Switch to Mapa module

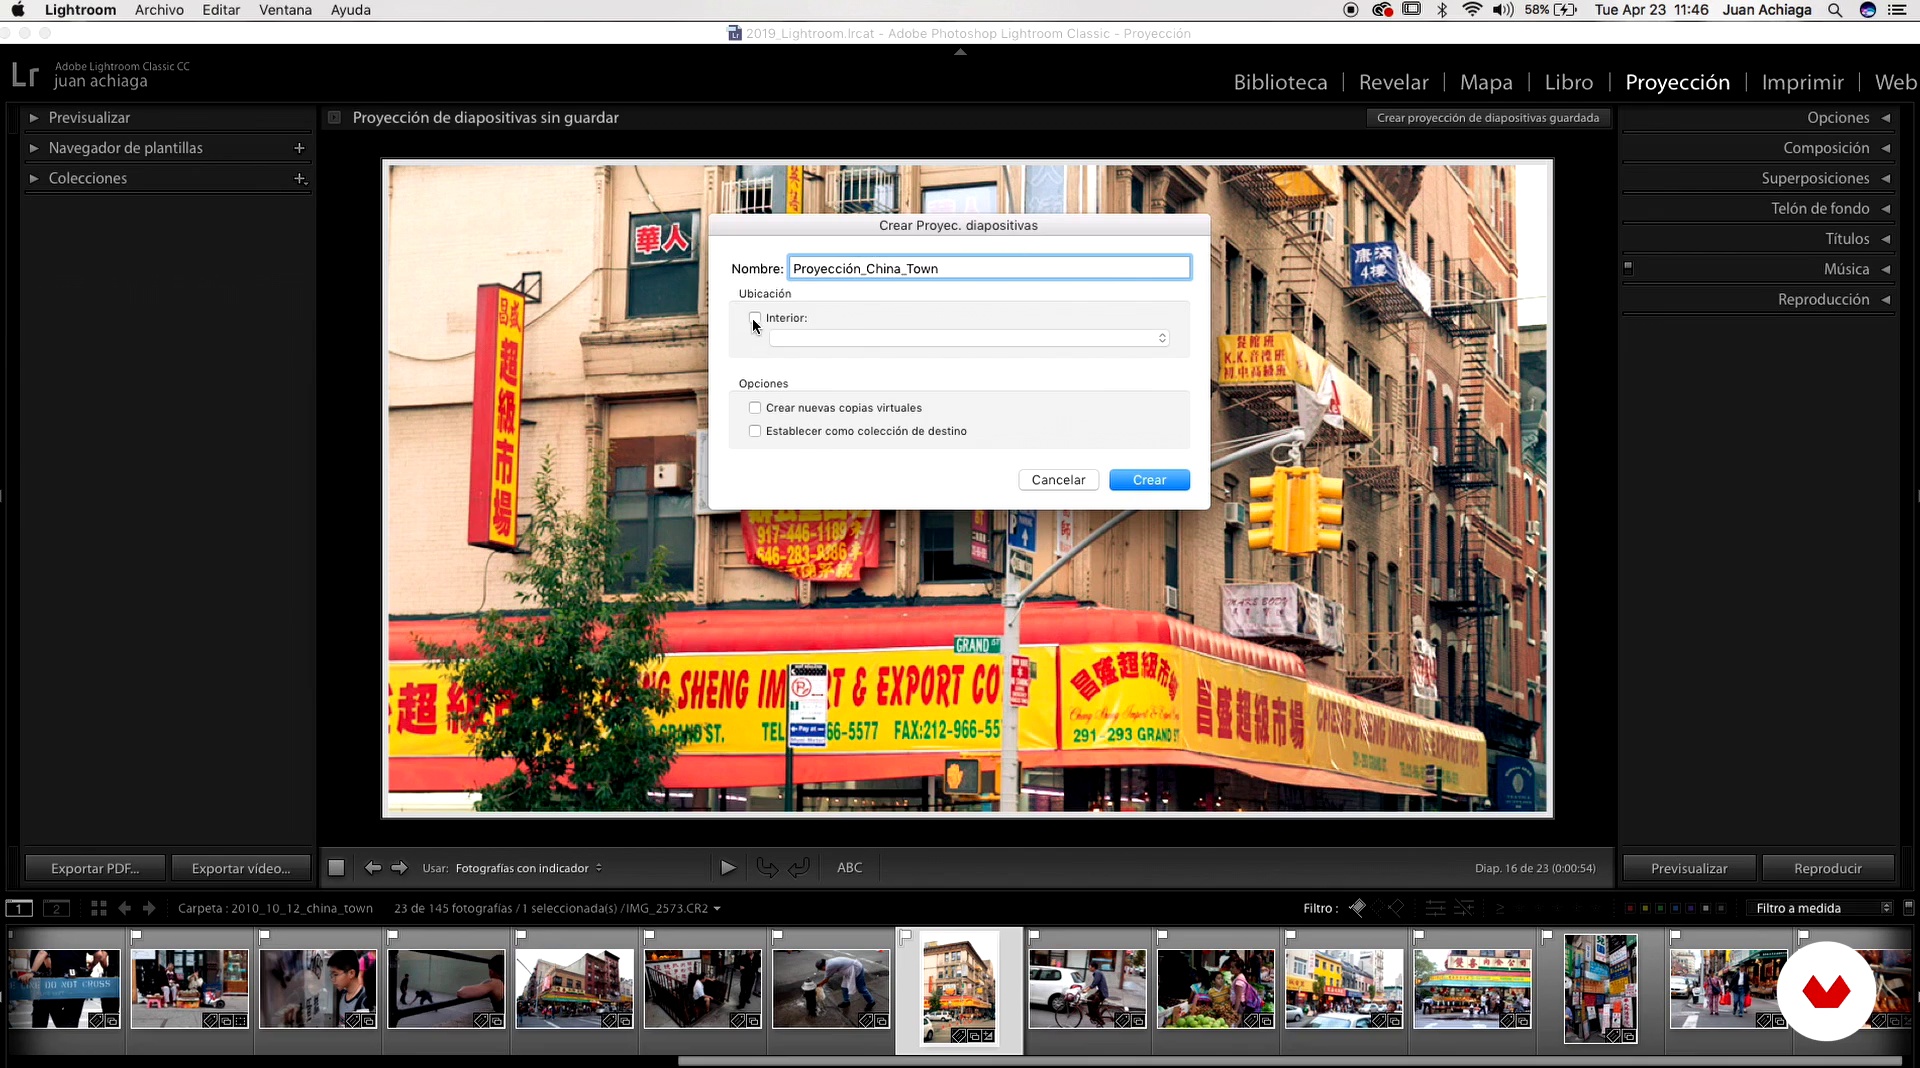(x=1486, y=82)
